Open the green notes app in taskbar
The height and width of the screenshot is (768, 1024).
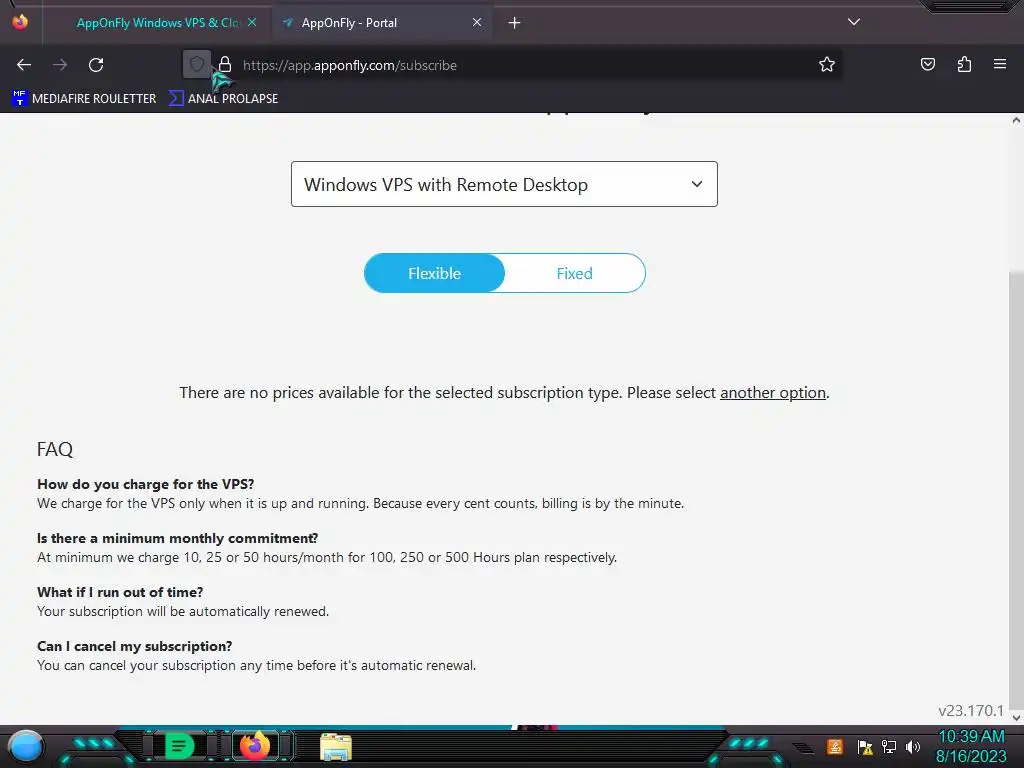tap(179, 746)
